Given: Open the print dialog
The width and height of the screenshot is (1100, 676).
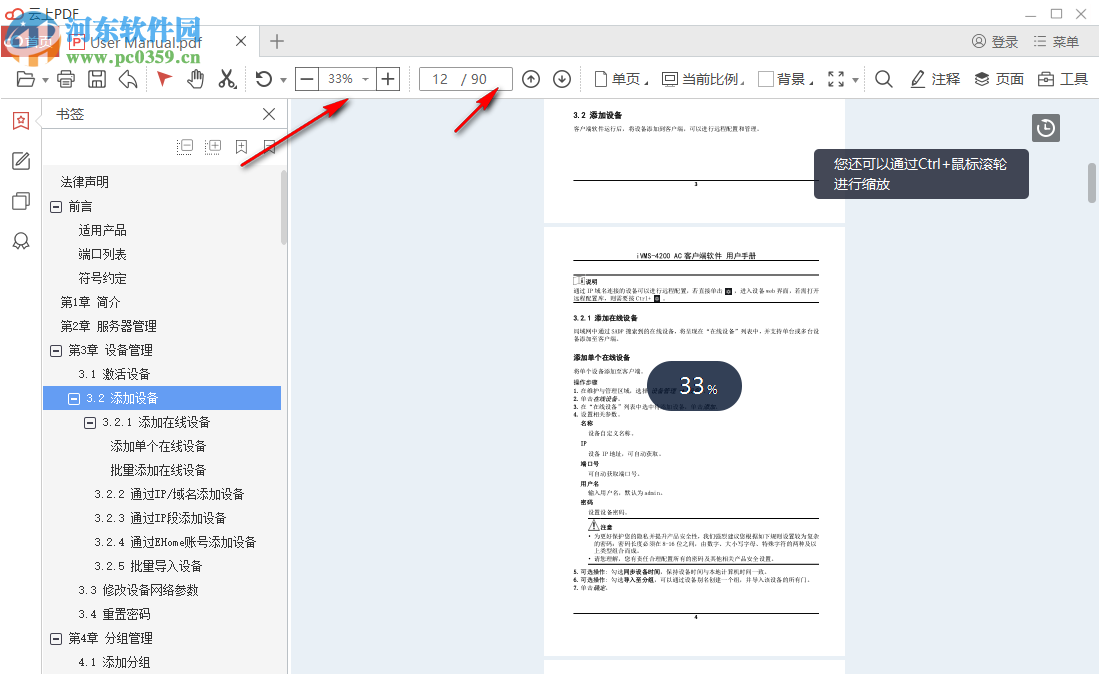Looking at the screenshot, I should click(65, 78).
